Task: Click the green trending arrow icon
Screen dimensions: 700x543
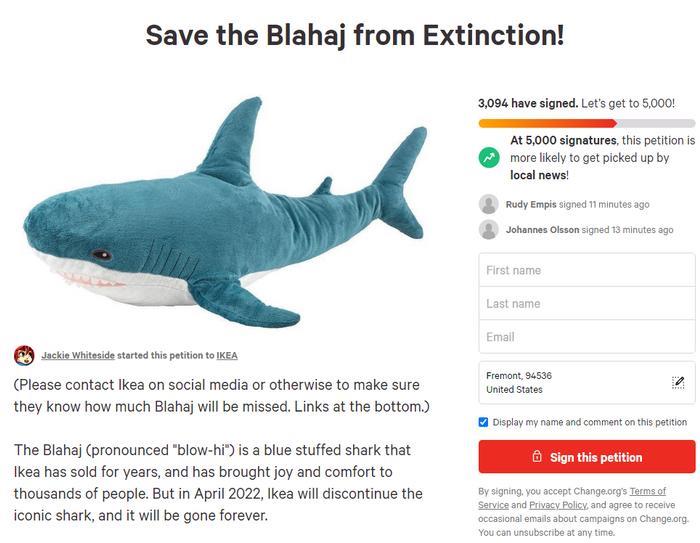Action: pos(489,158)
